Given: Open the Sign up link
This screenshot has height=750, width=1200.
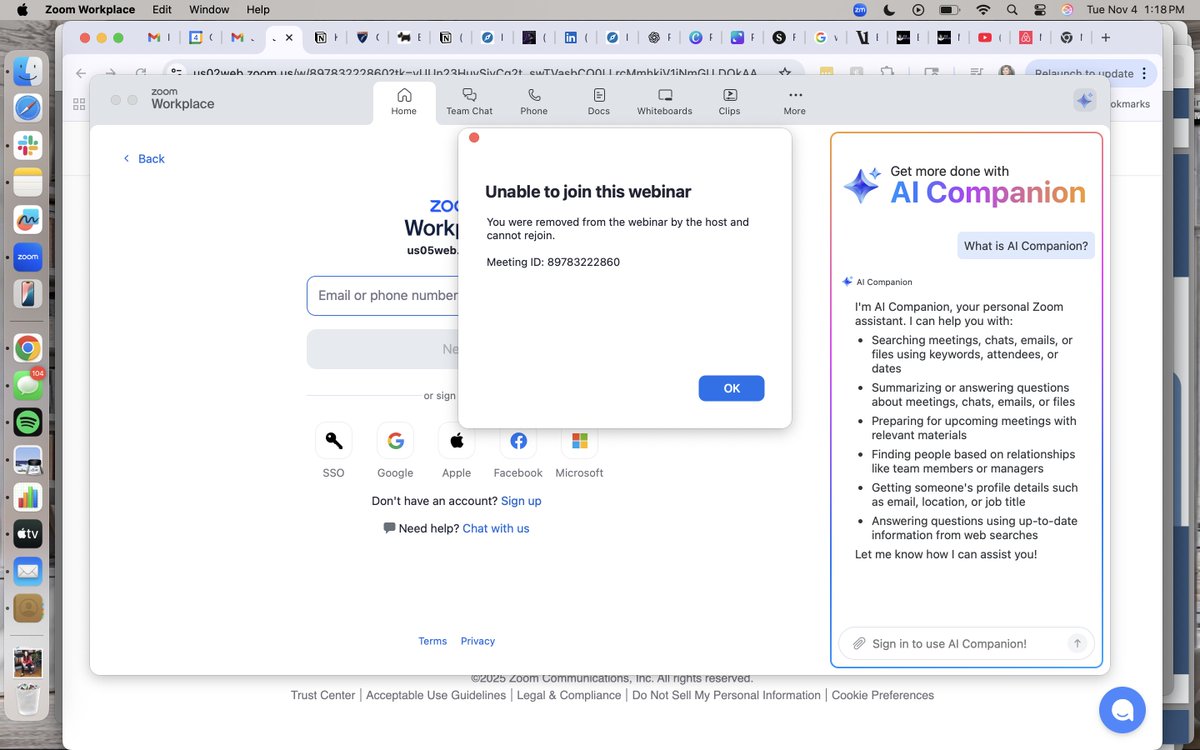Looking at the screenshot, I should (521, 501).
